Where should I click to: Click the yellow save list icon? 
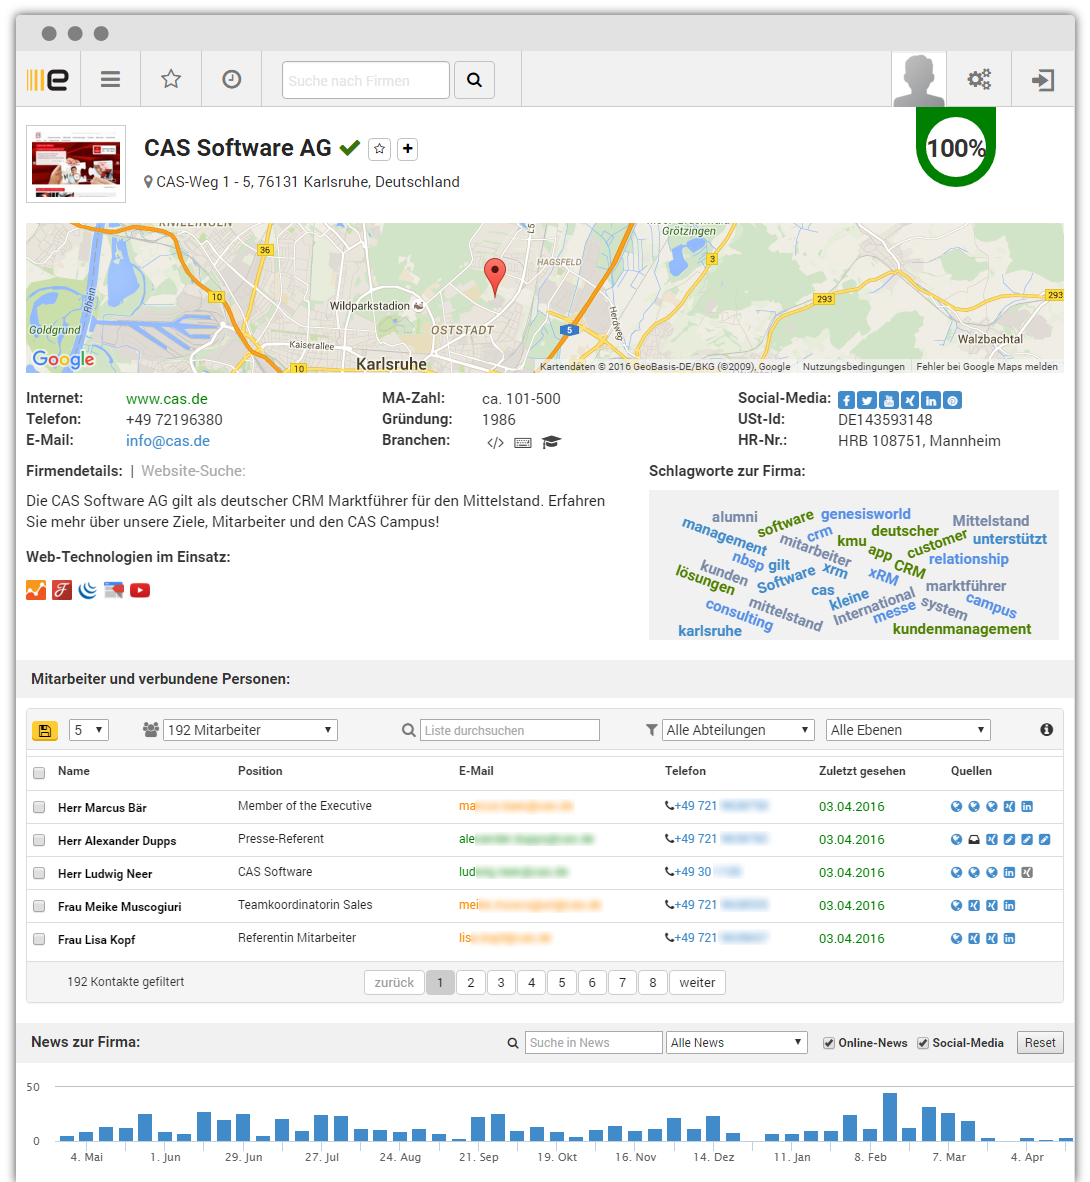point(44,731)
